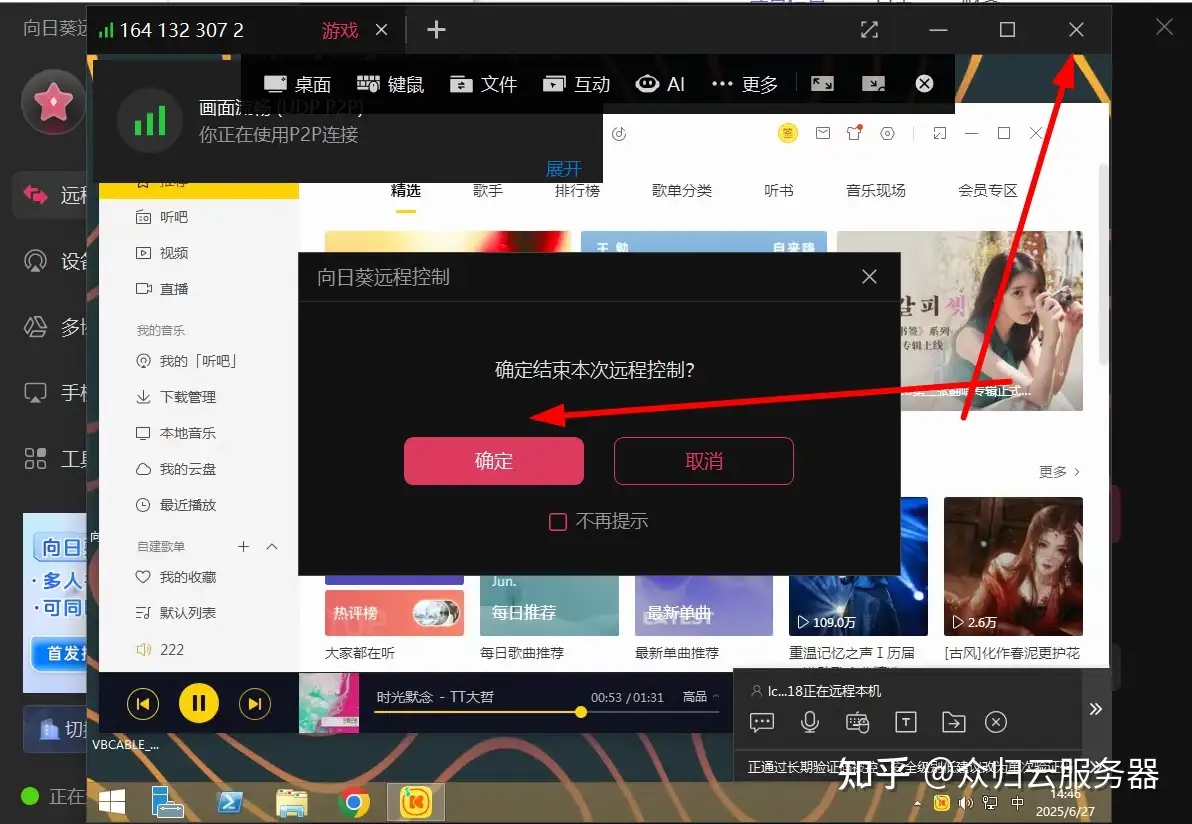The height and width of the screenshot is (824, 1192).
Task: Open the AI feature in the remote toolbar
Action: coord(660,84)
